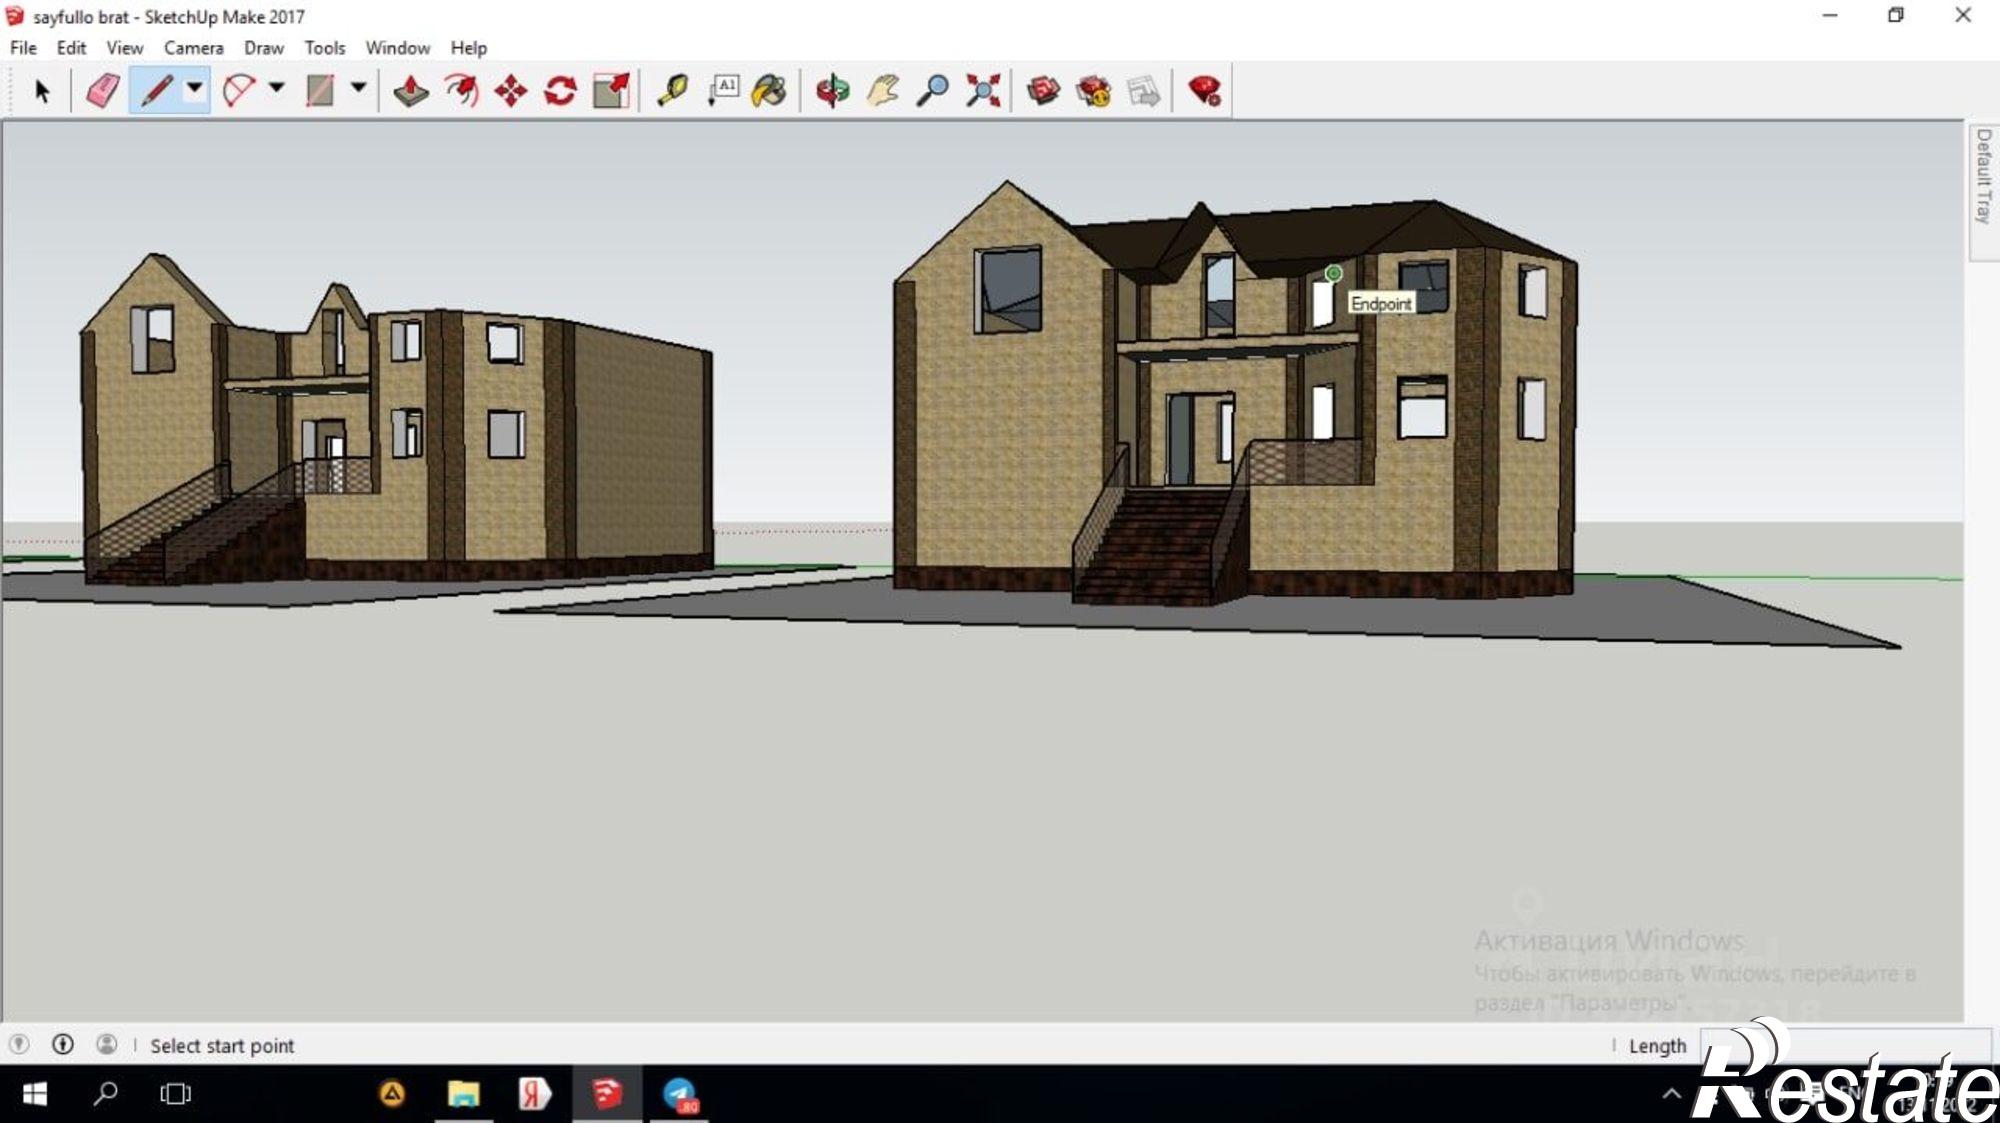Activate the Orbit camera tool
Image resolution: width=2000 pixels, height=1123 pixels.
click(x=832, y=91)
